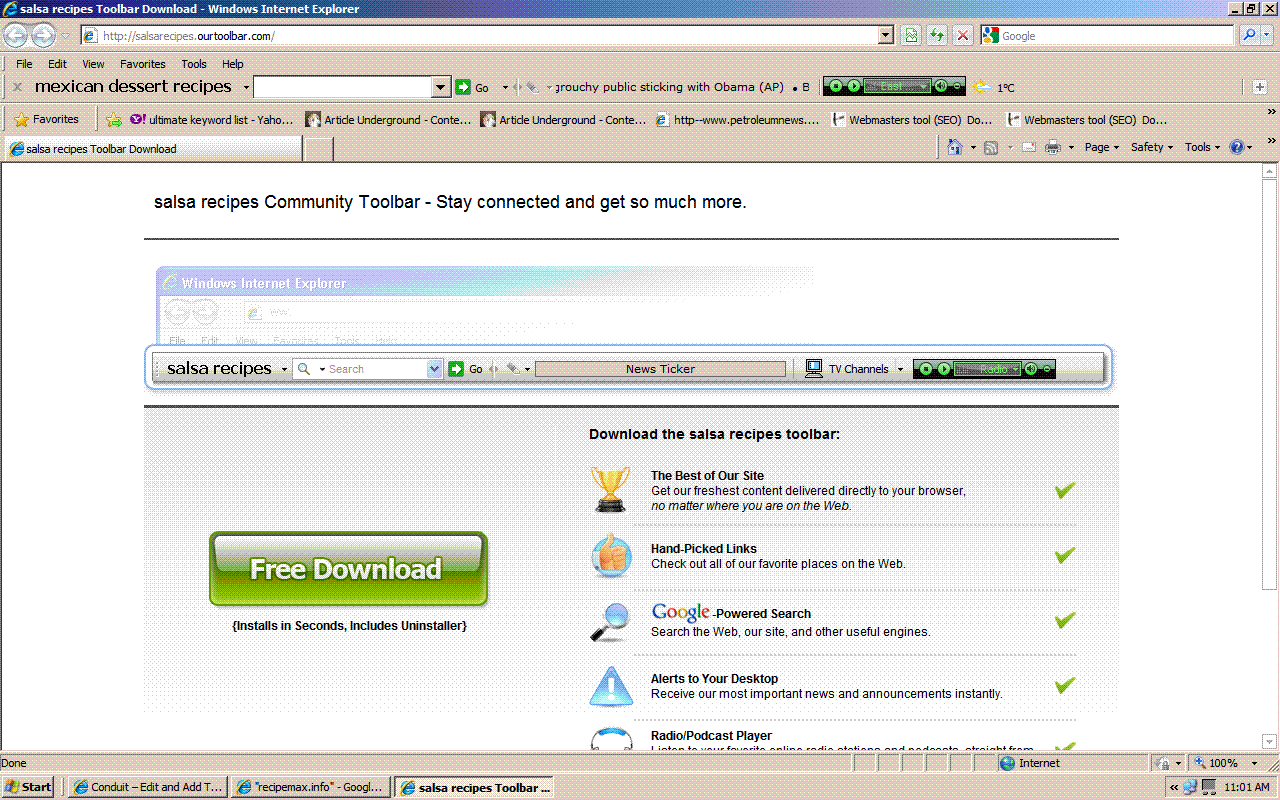Stop the toolbar radio player
The image size is (1280, 800).
click(x=835, y=87)
